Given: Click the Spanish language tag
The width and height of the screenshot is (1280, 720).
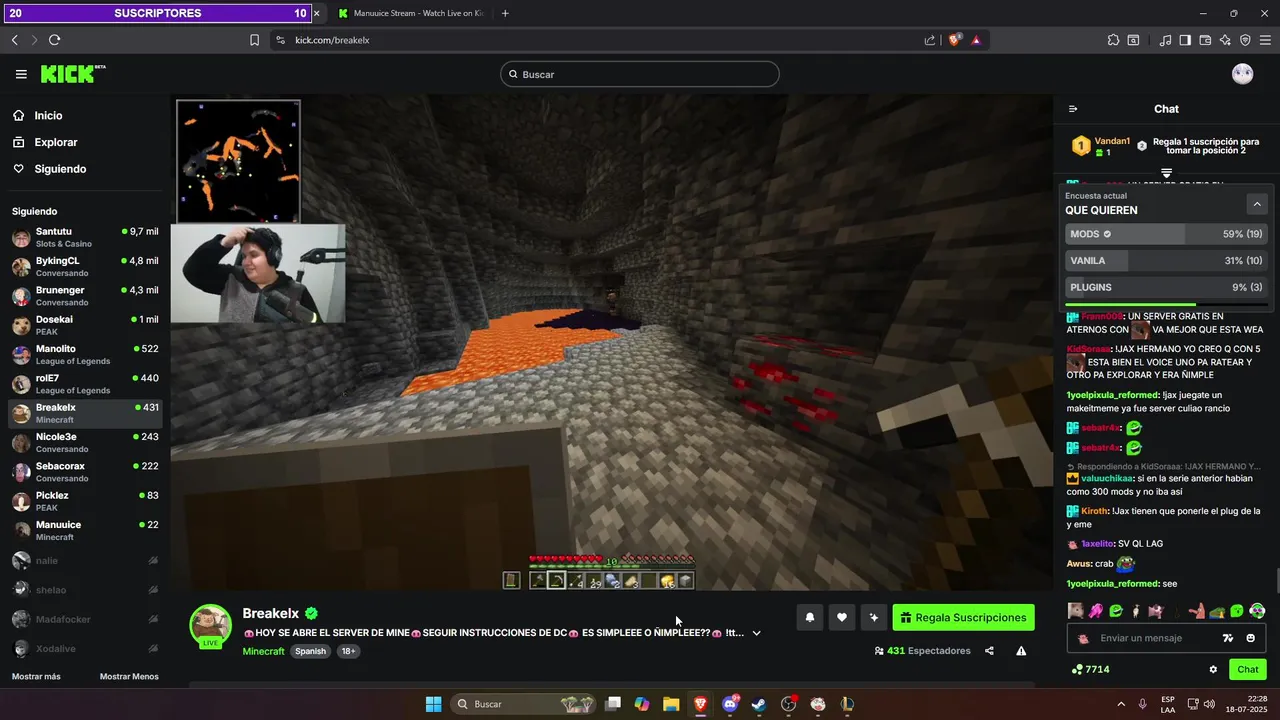Looking at the screenshot, I should click(x=311, y=651).
